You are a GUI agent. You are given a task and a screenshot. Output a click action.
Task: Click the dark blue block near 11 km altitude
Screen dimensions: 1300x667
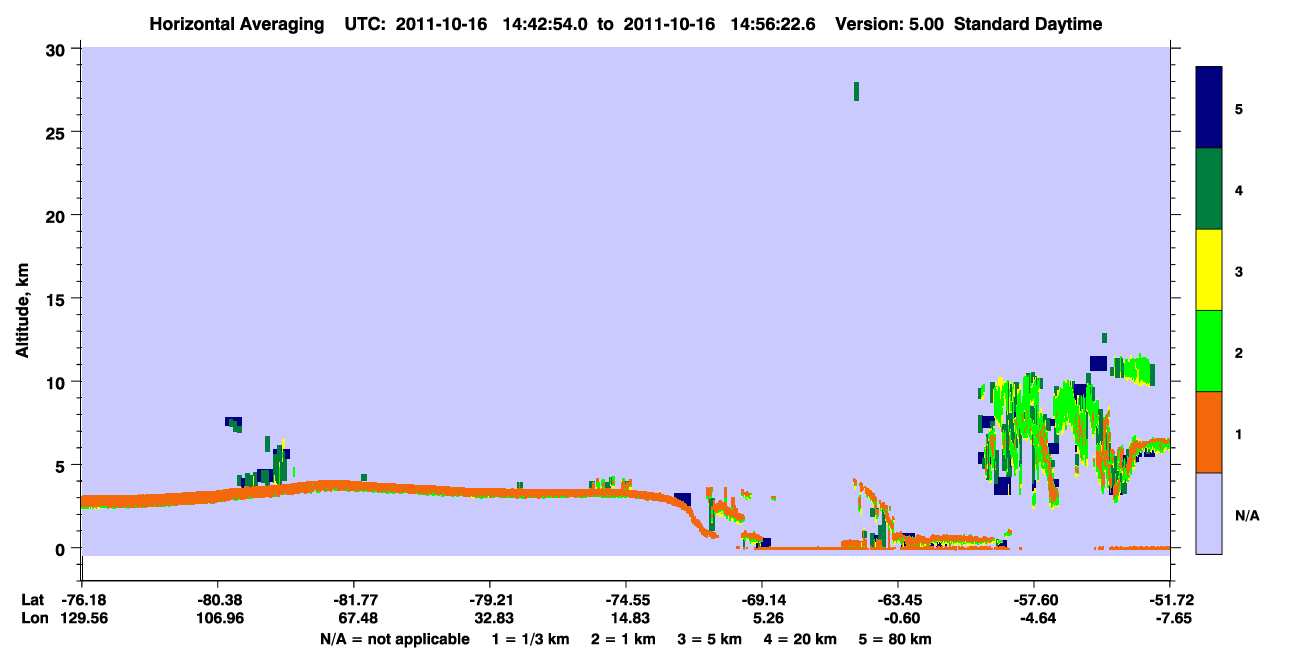point(1098,363)
